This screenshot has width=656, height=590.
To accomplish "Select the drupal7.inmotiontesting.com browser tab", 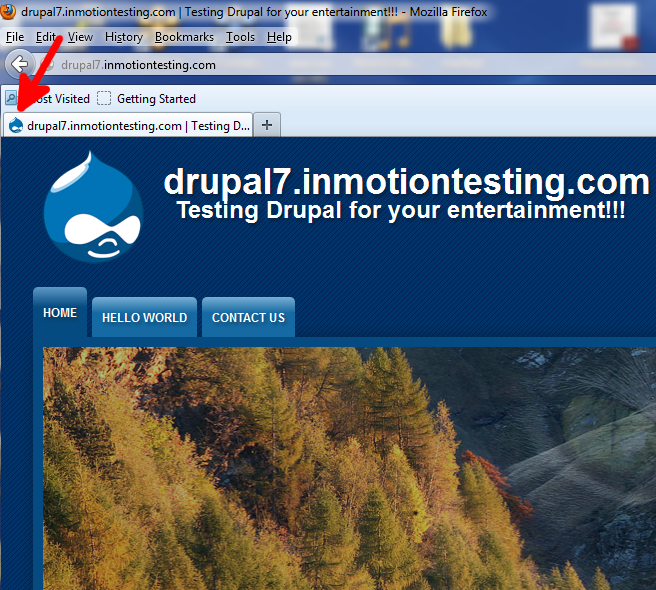I will 128,125.
